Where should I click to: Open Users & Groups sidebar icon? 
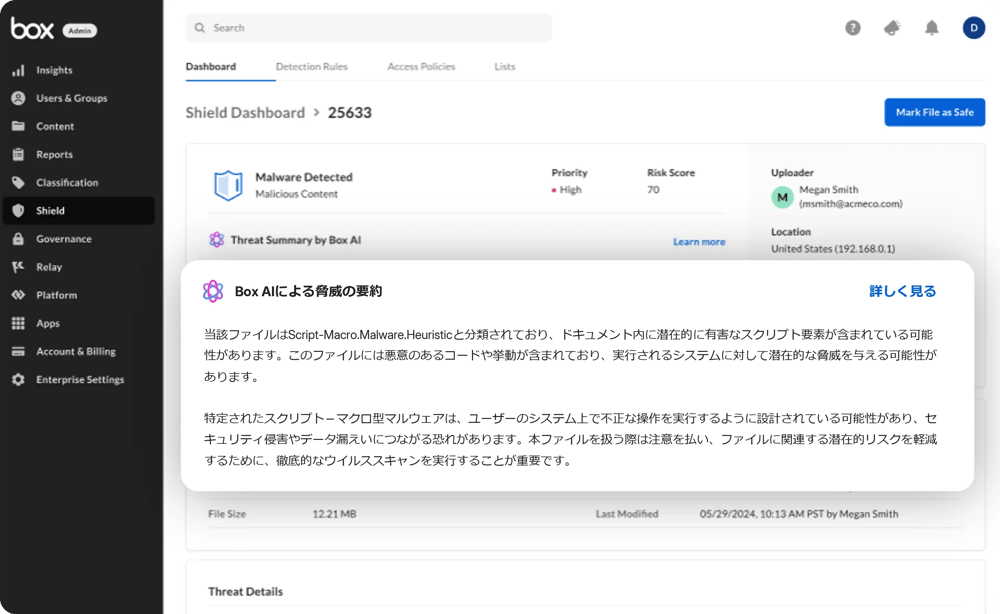pyautogui.click(x=18, y=98)
